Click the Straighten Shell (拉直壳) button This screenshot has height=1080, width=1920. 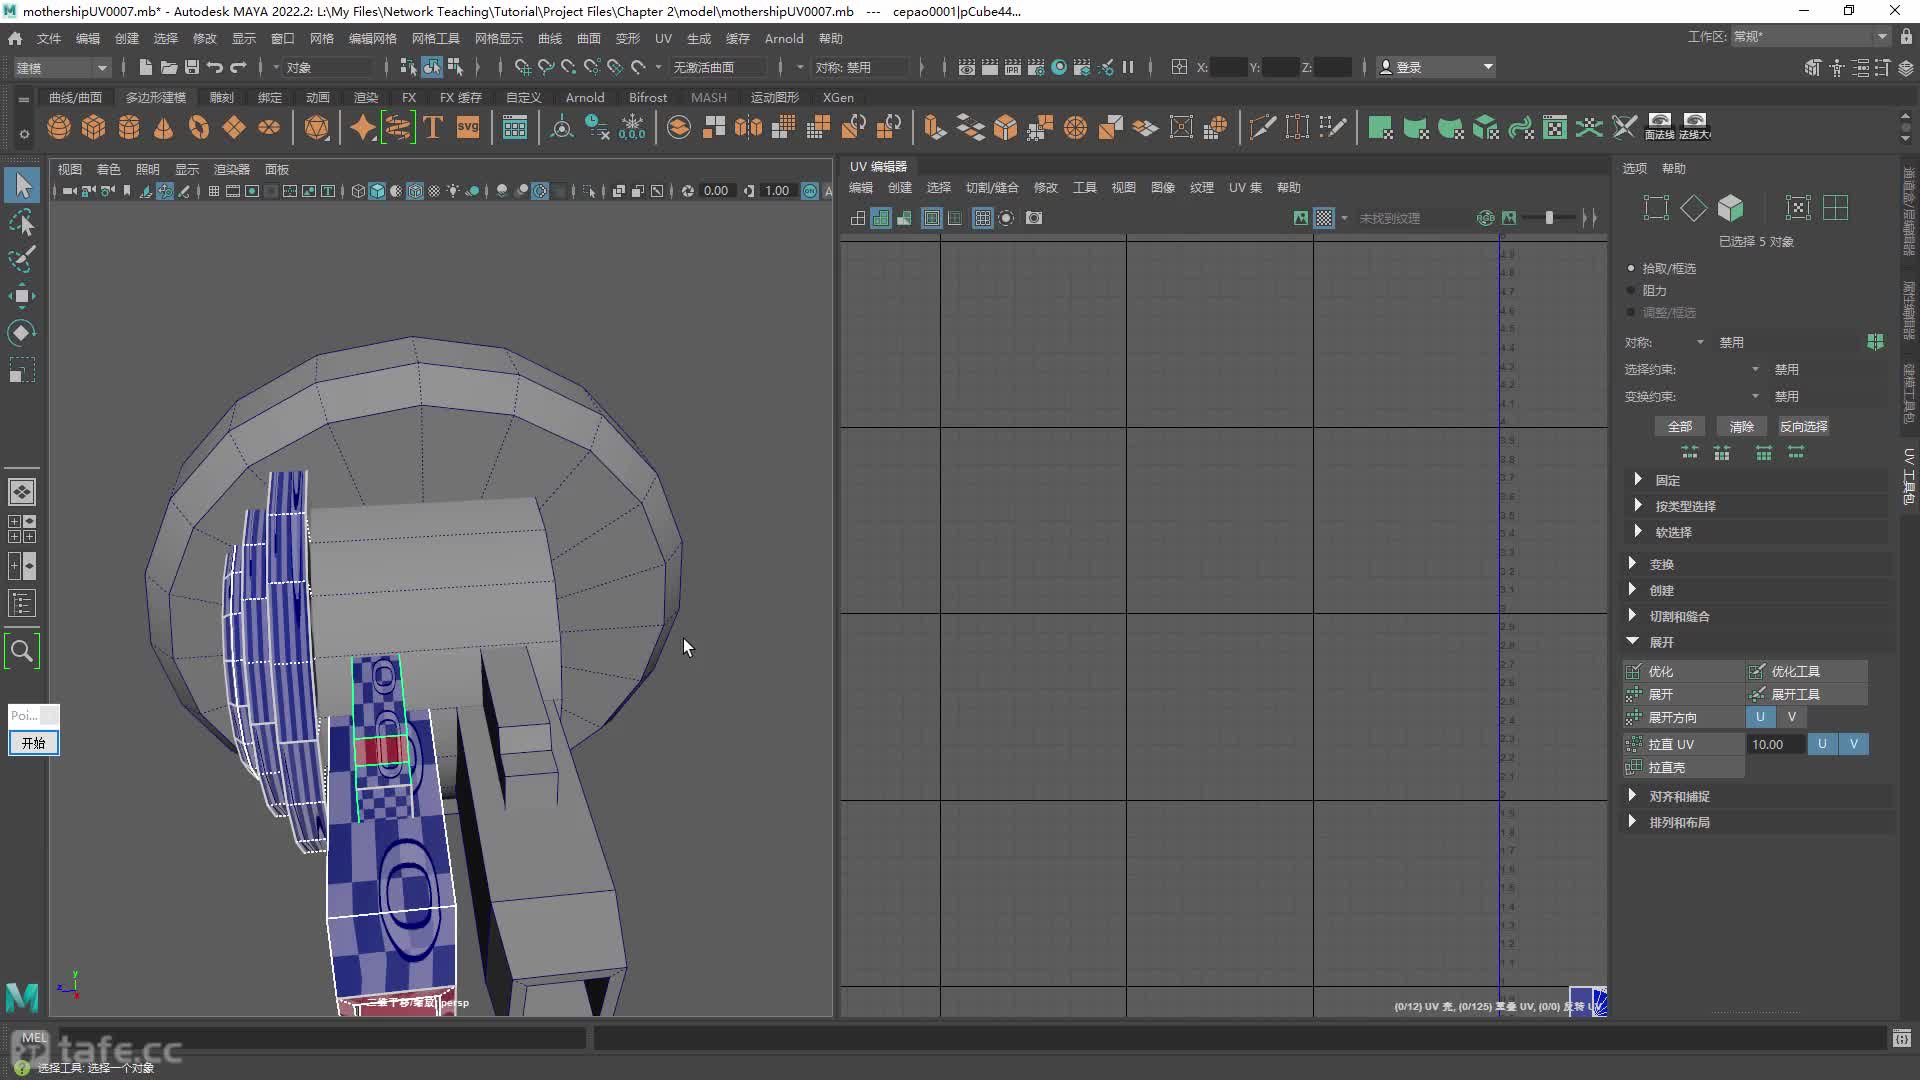pyautogui.click(x=1683, y=767)
